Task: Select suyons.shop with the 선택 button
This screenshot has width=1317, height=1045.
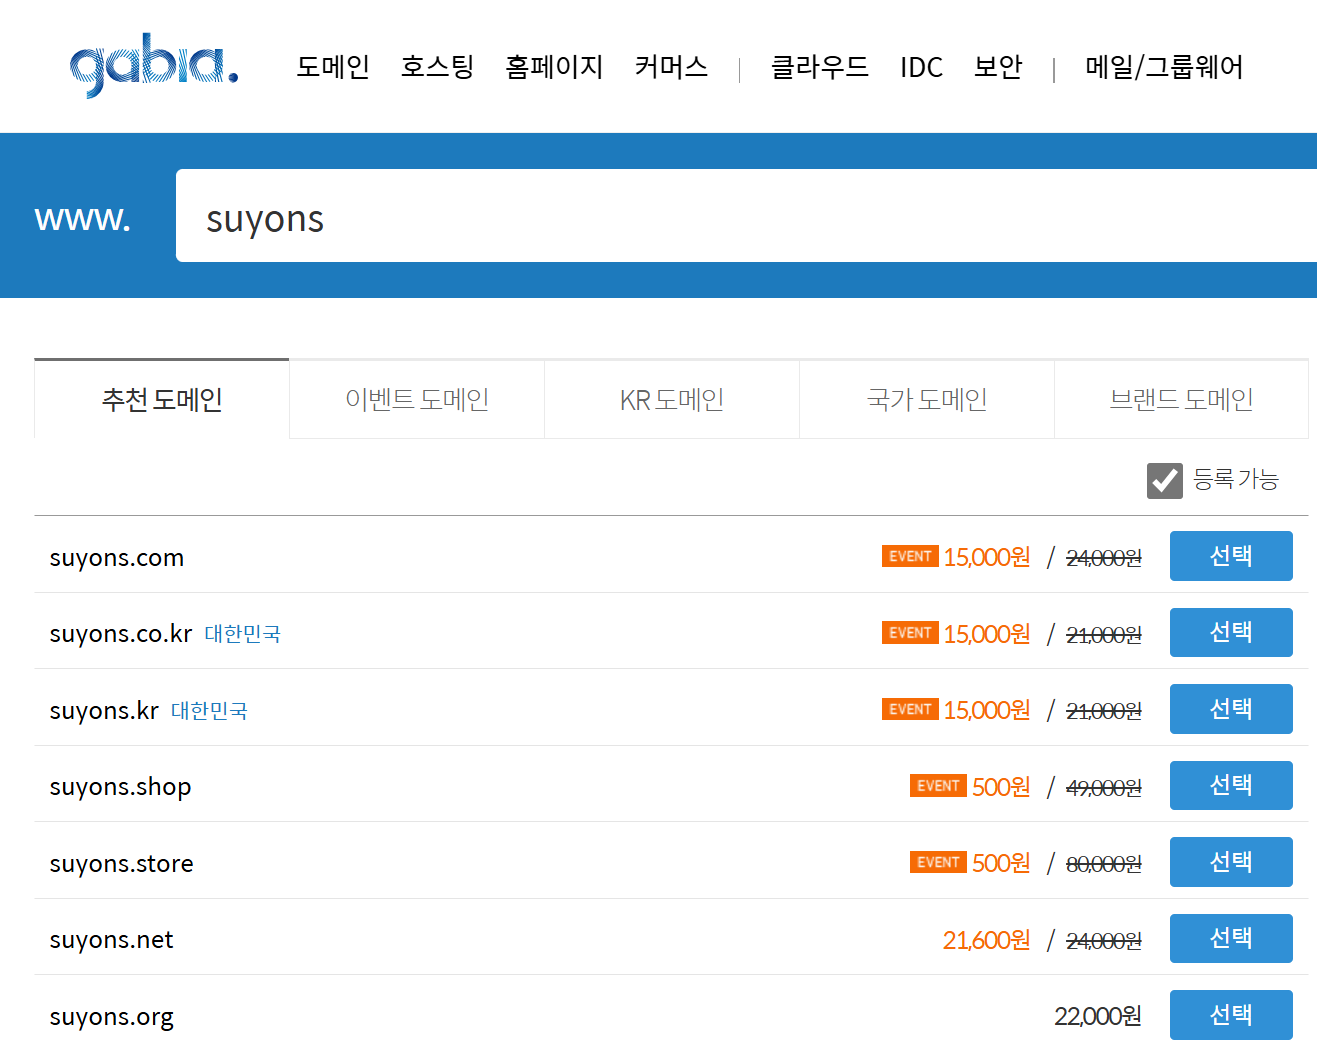Action: point(1231,785)
